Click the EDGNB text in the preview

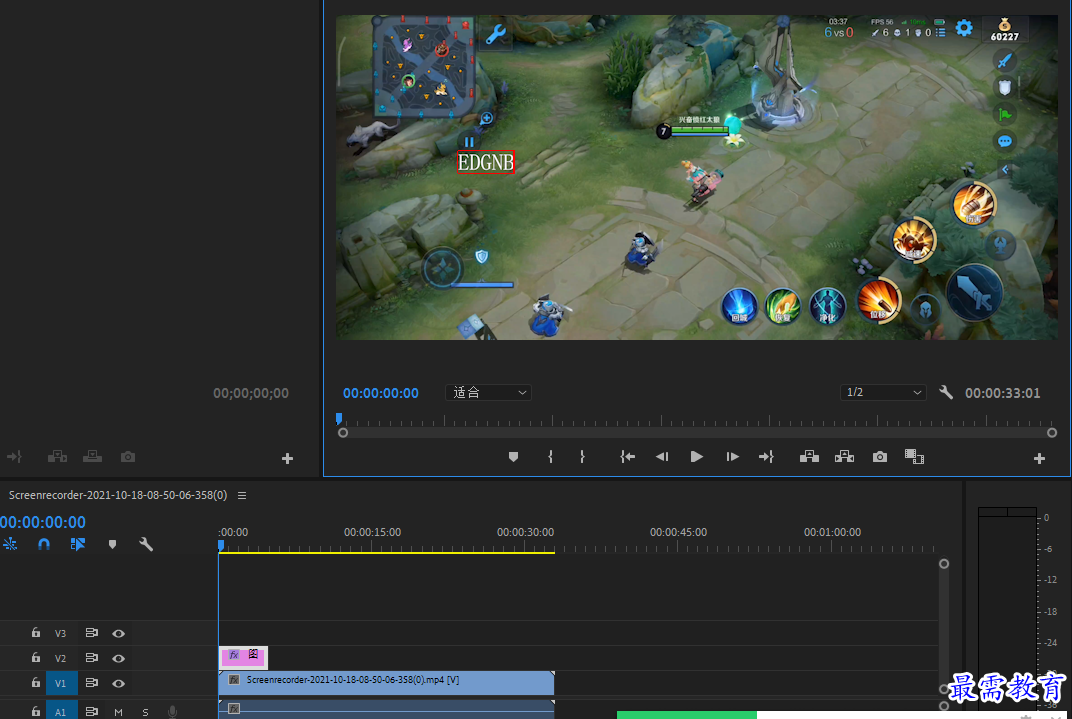tap(485, 163)
